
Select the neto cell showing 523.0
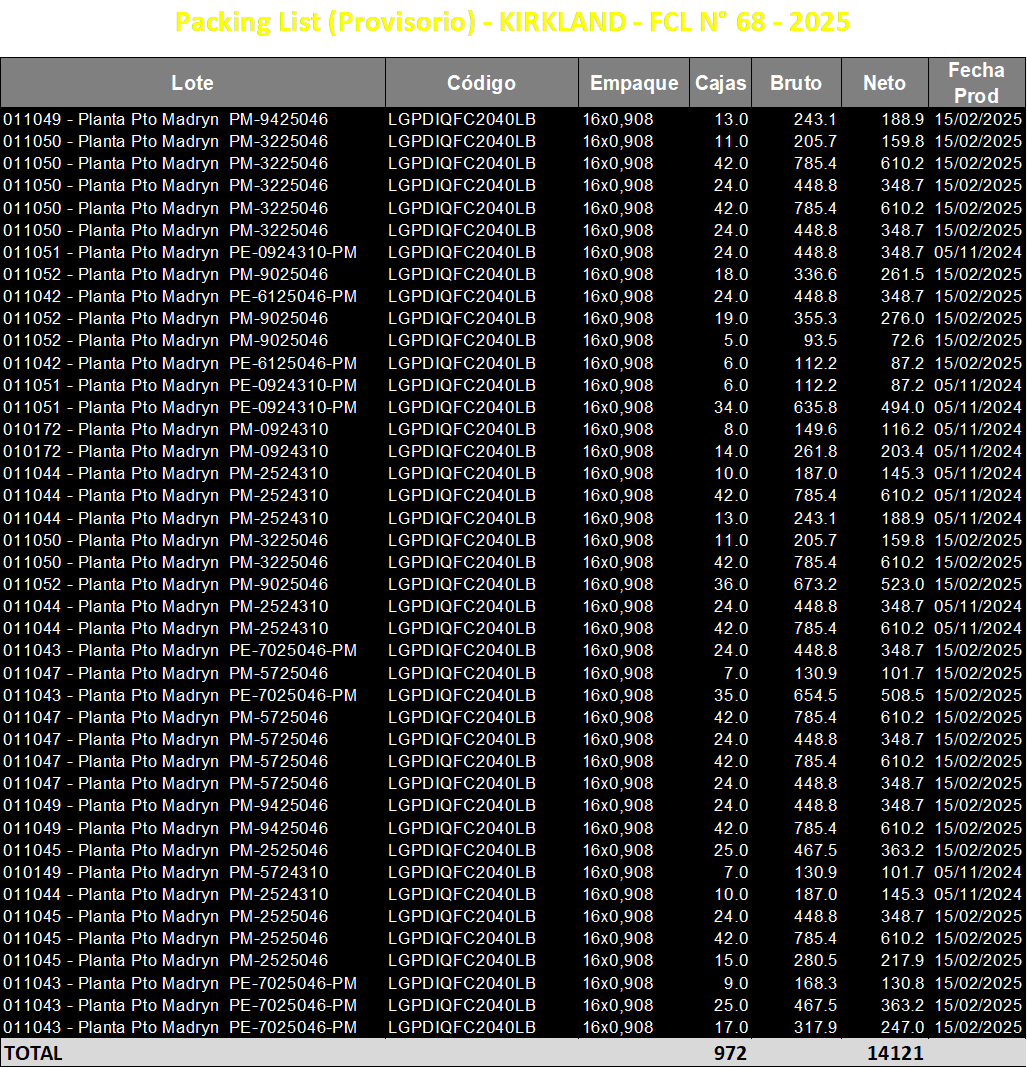[x=902, y=584]
